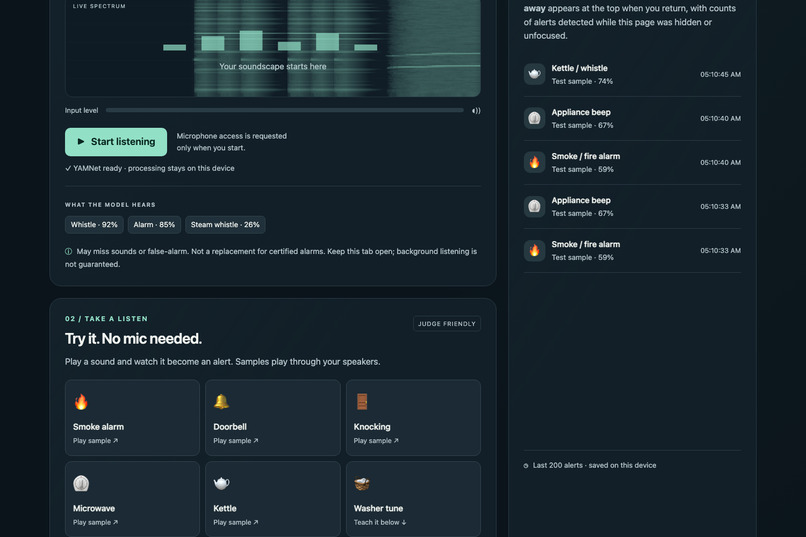Select the Alarm · 85% chip
This screenshot has width=806, height=537.
click(154, 225)
